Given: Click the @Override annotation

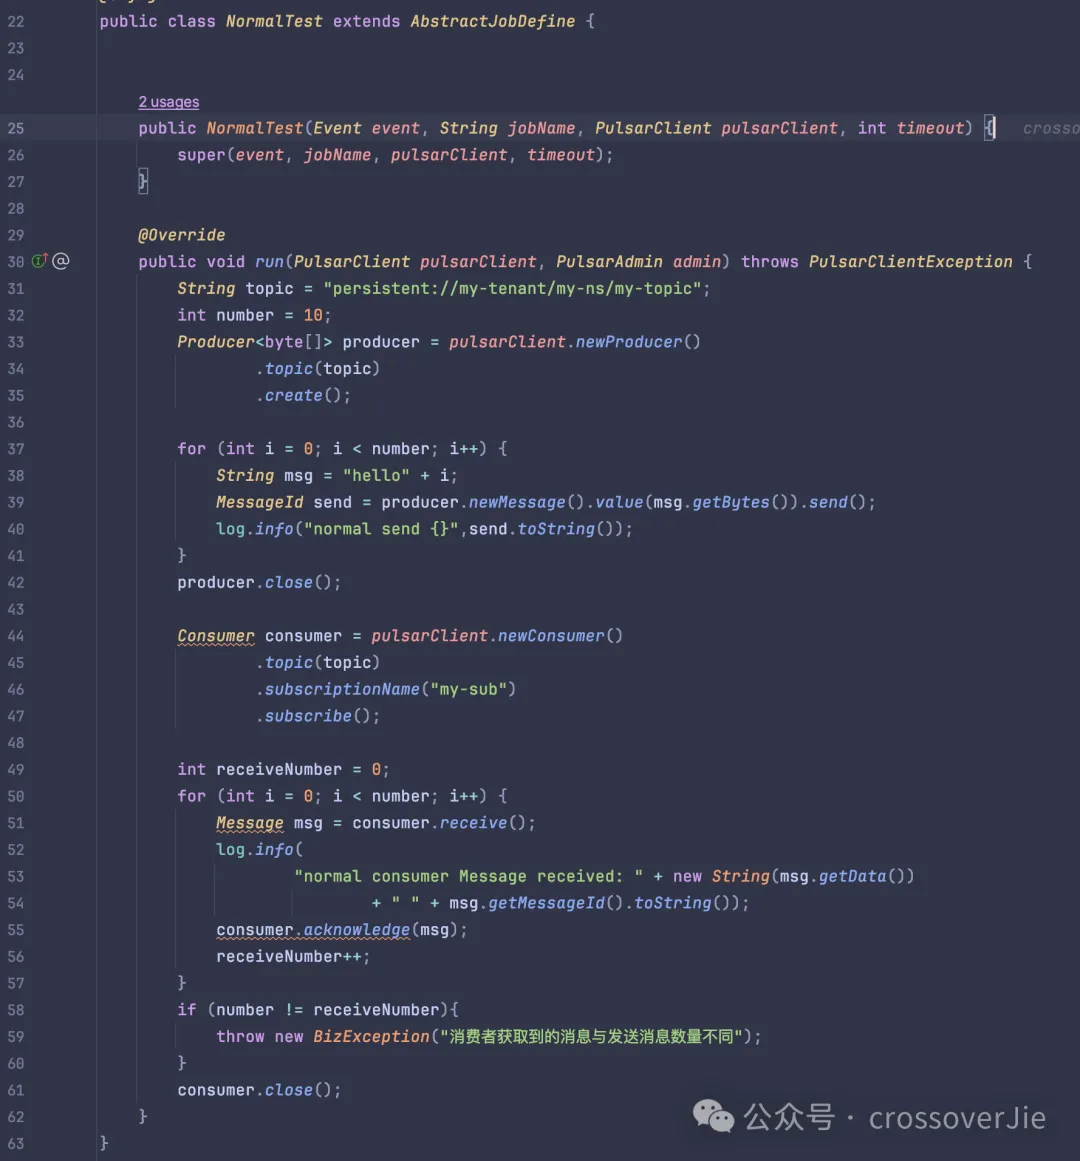Looking at the screenshot, I should [181, 235].
